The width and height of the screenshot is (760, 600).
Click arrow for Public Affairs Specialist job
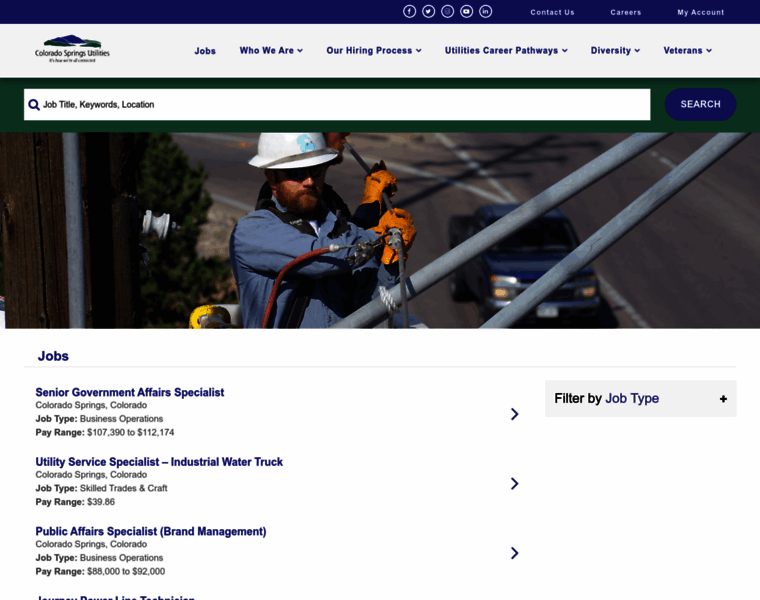click(x=515, y=553)
